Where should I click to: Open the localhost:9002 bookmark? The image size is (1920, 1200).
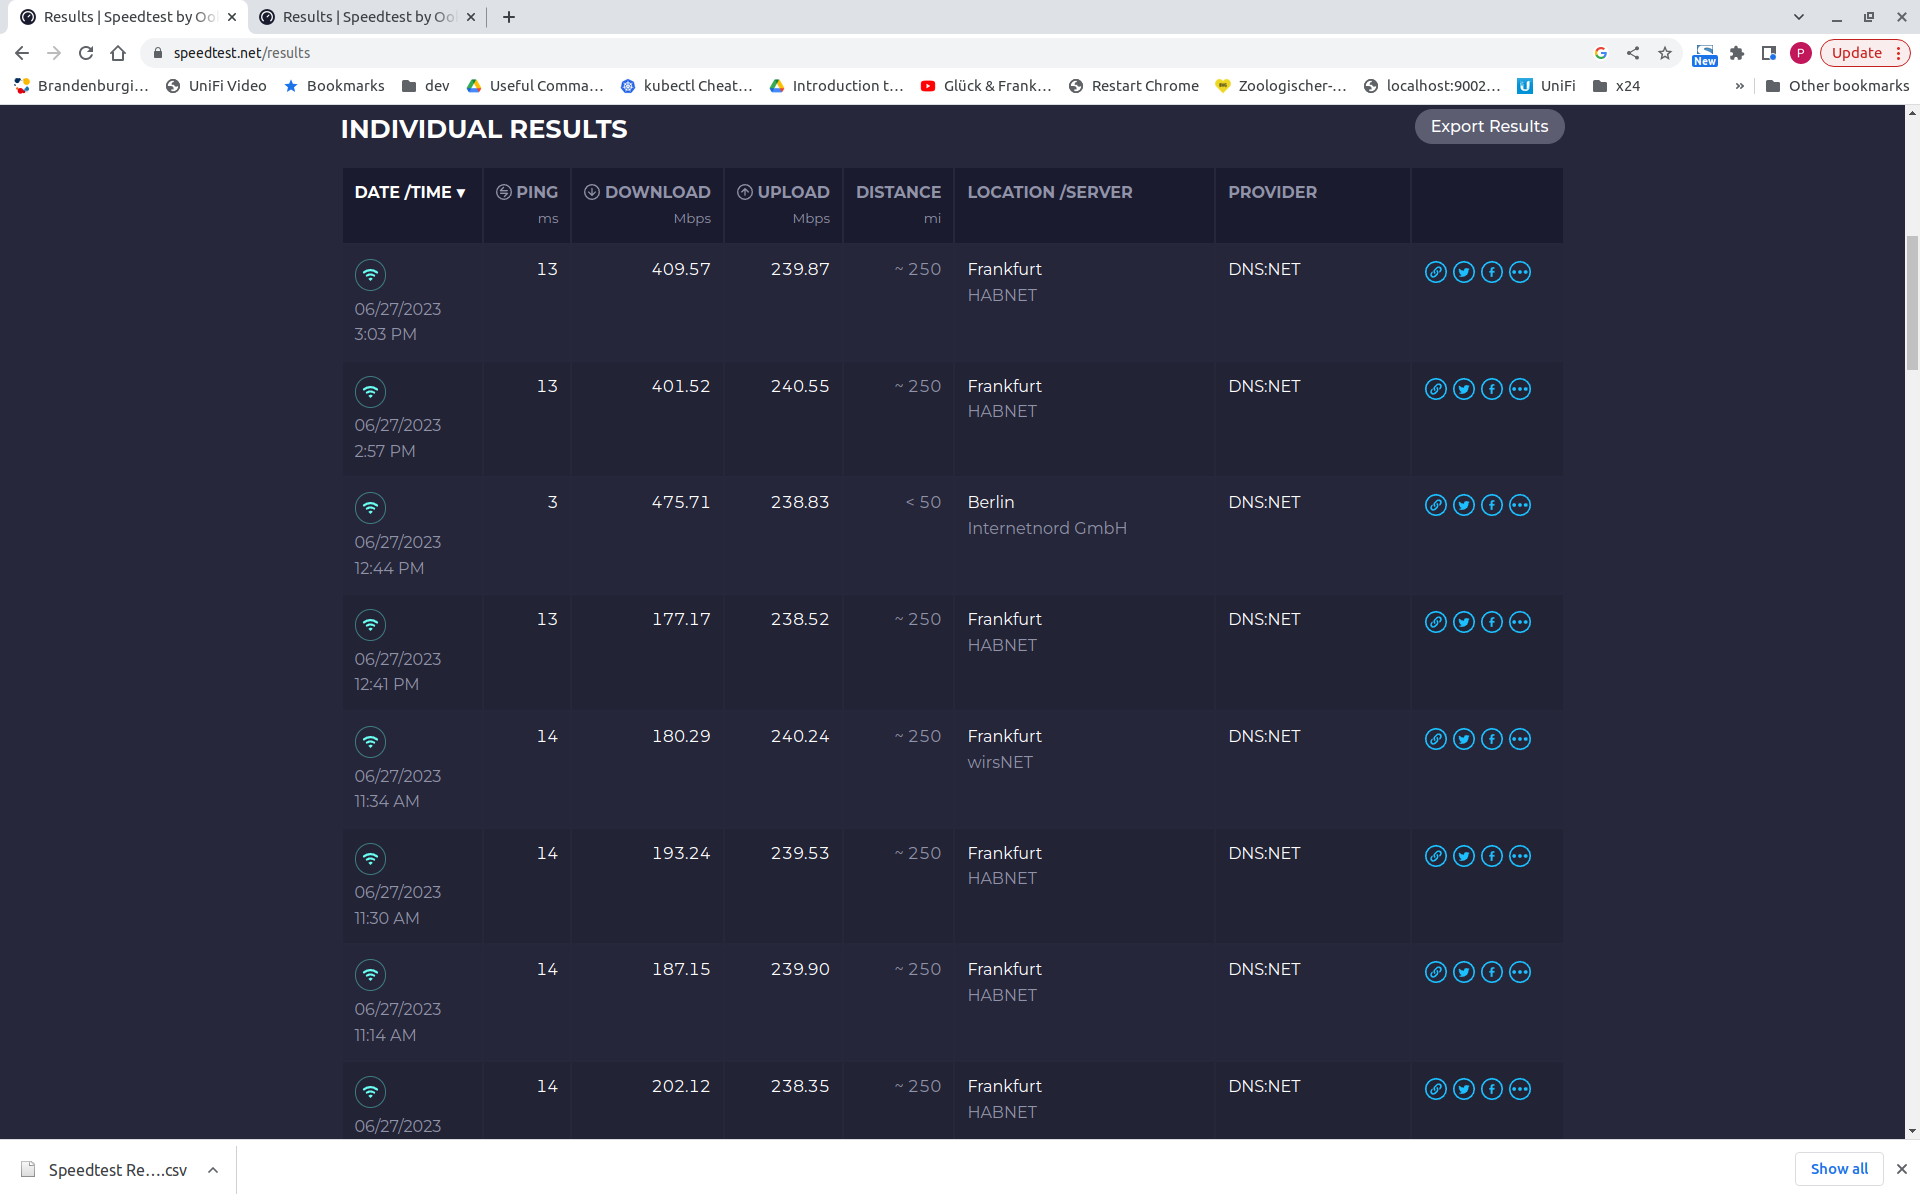[1432, 86]
